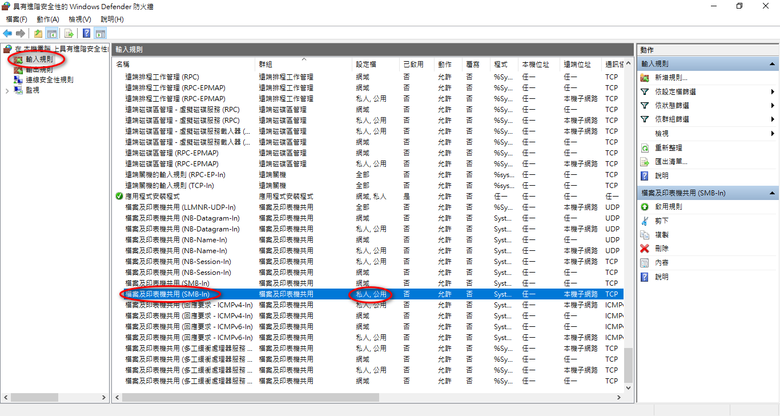Click 說明 help under the 輸入規則 actions section
780x416 pixels.
tap(662, 176)
